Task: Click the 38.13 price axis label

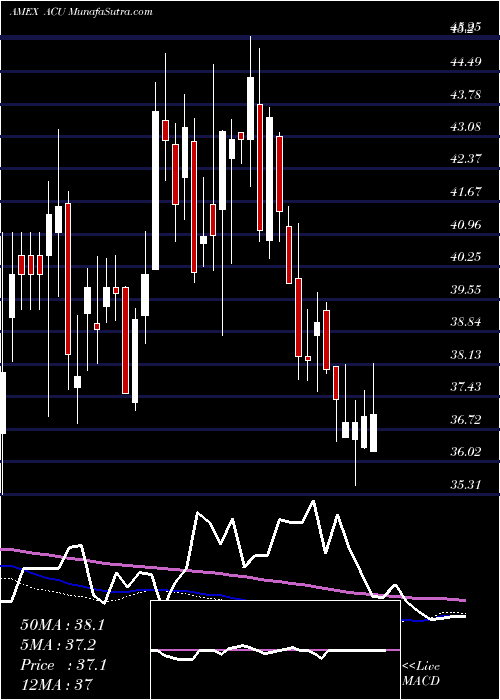Action: tap(466, 354)
